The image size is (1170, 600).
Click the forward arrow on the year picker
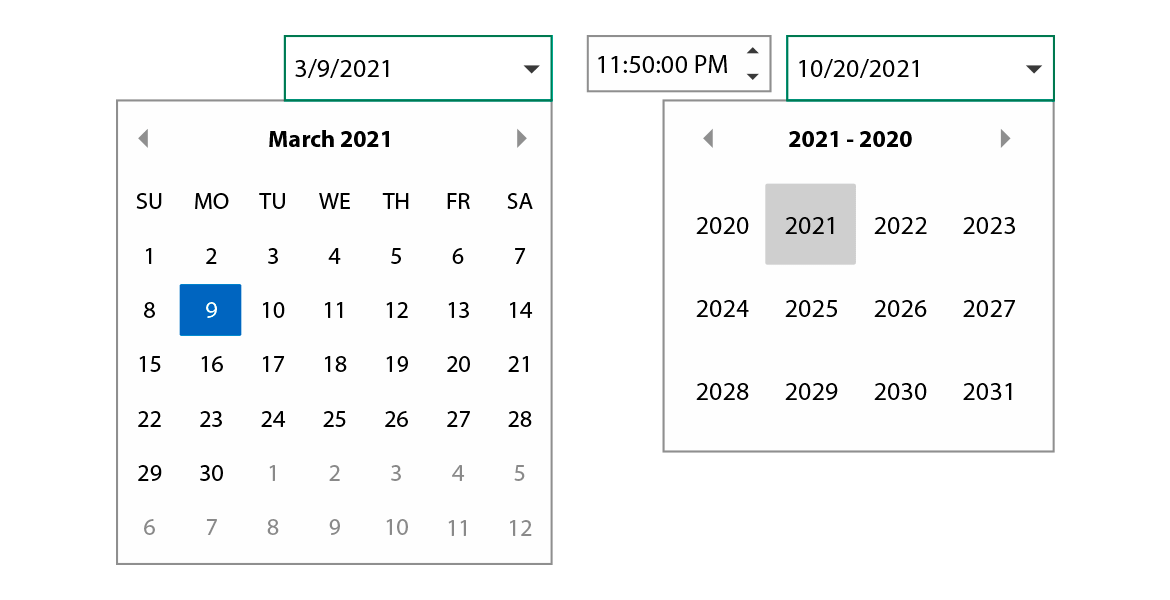tap(1005, 139)
